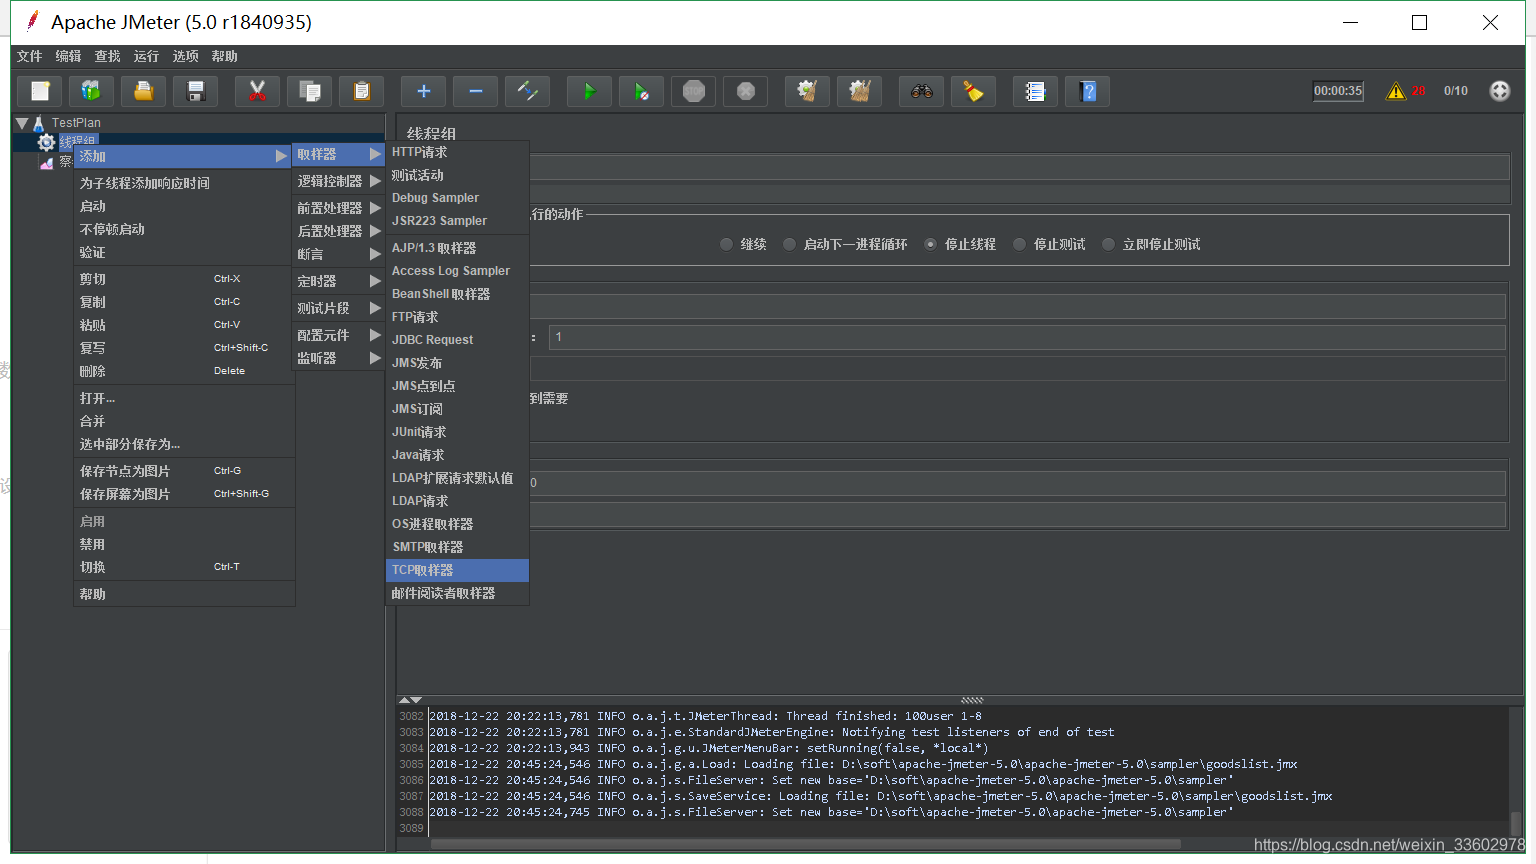
Task: Expand the 添加 submenu
Action: pyautogui.click(x=183, y=156)
